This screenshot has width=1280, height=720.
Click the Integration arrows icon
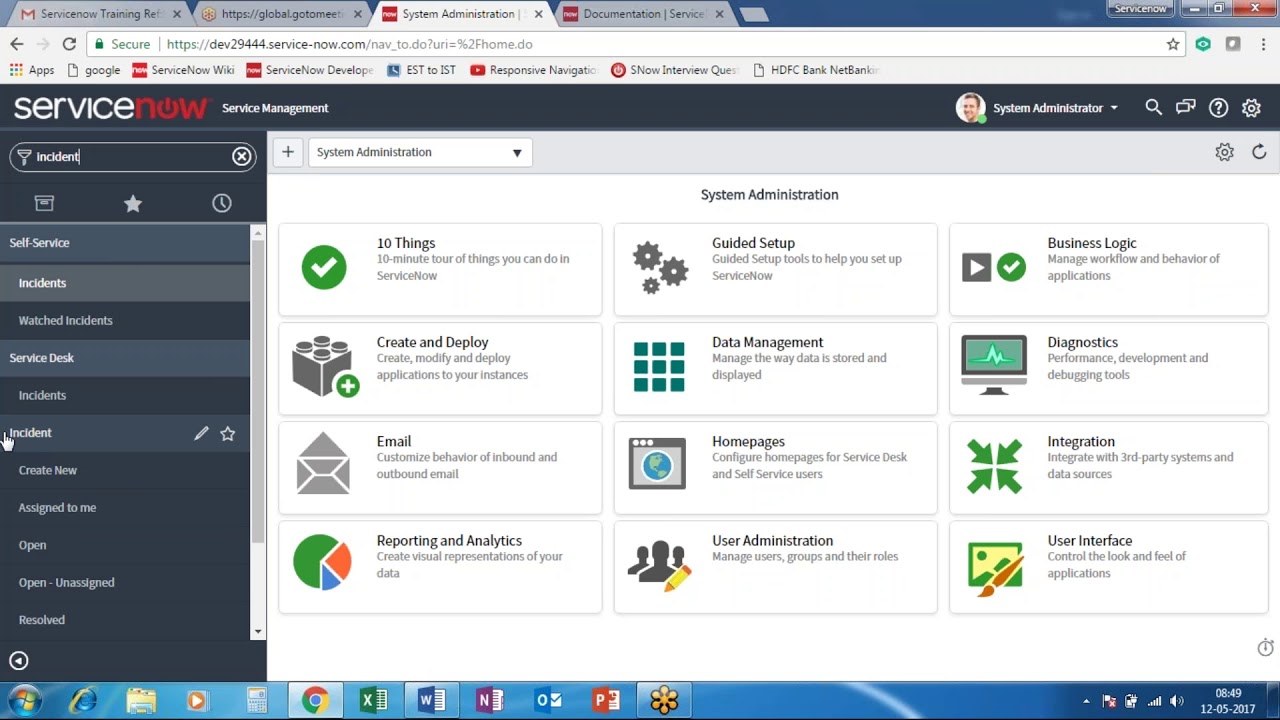coord(995,466)
